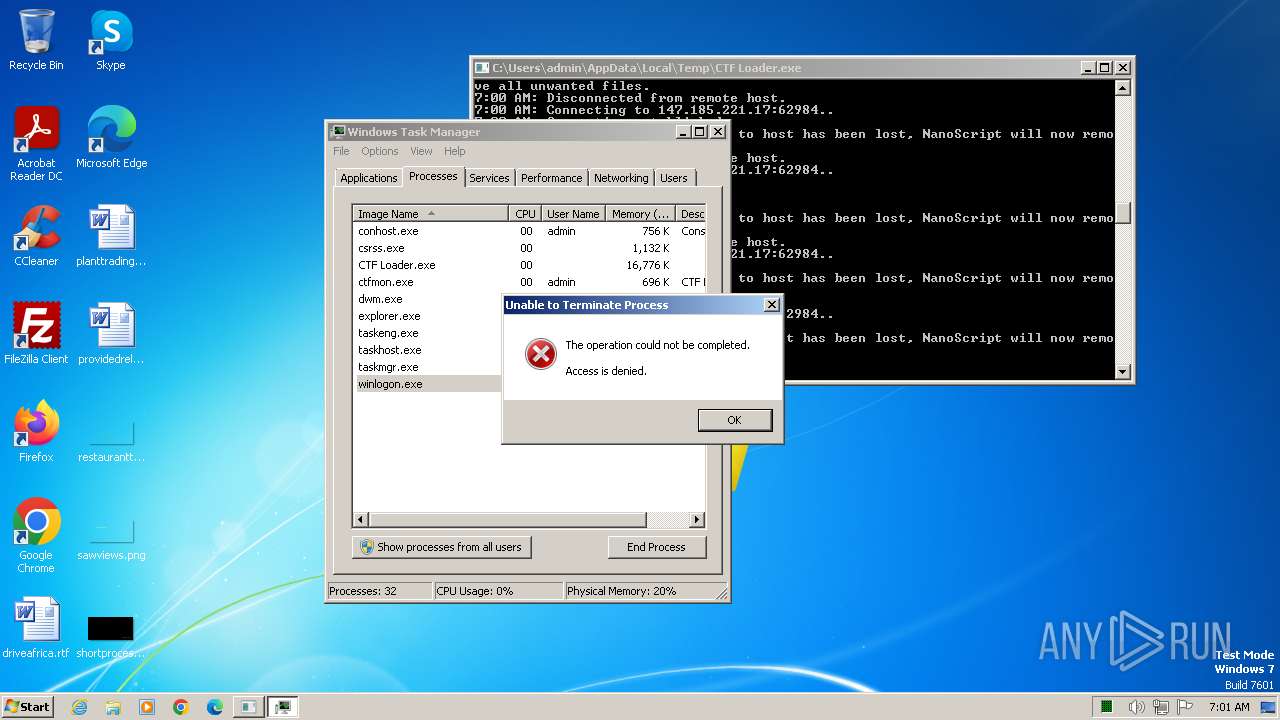Open the Options menu in Task Manager
The height and width of the screenshot is (720, 1280).
coord(380,152)
